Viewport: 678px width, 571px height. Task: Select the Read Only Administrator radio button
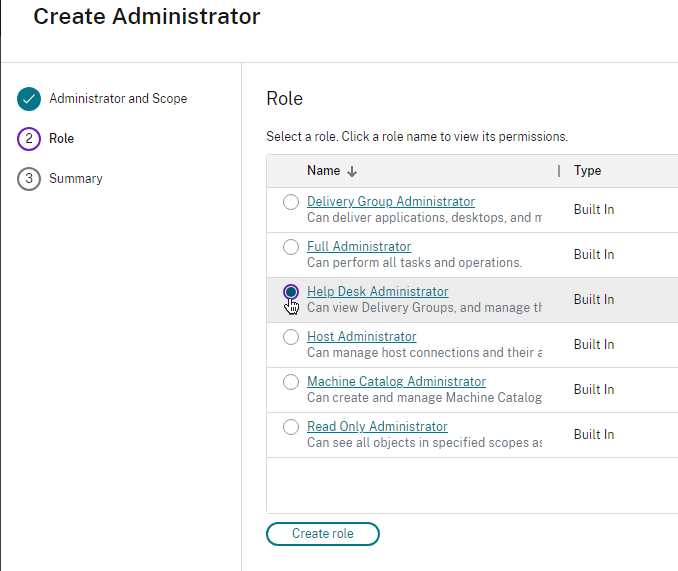291,427
